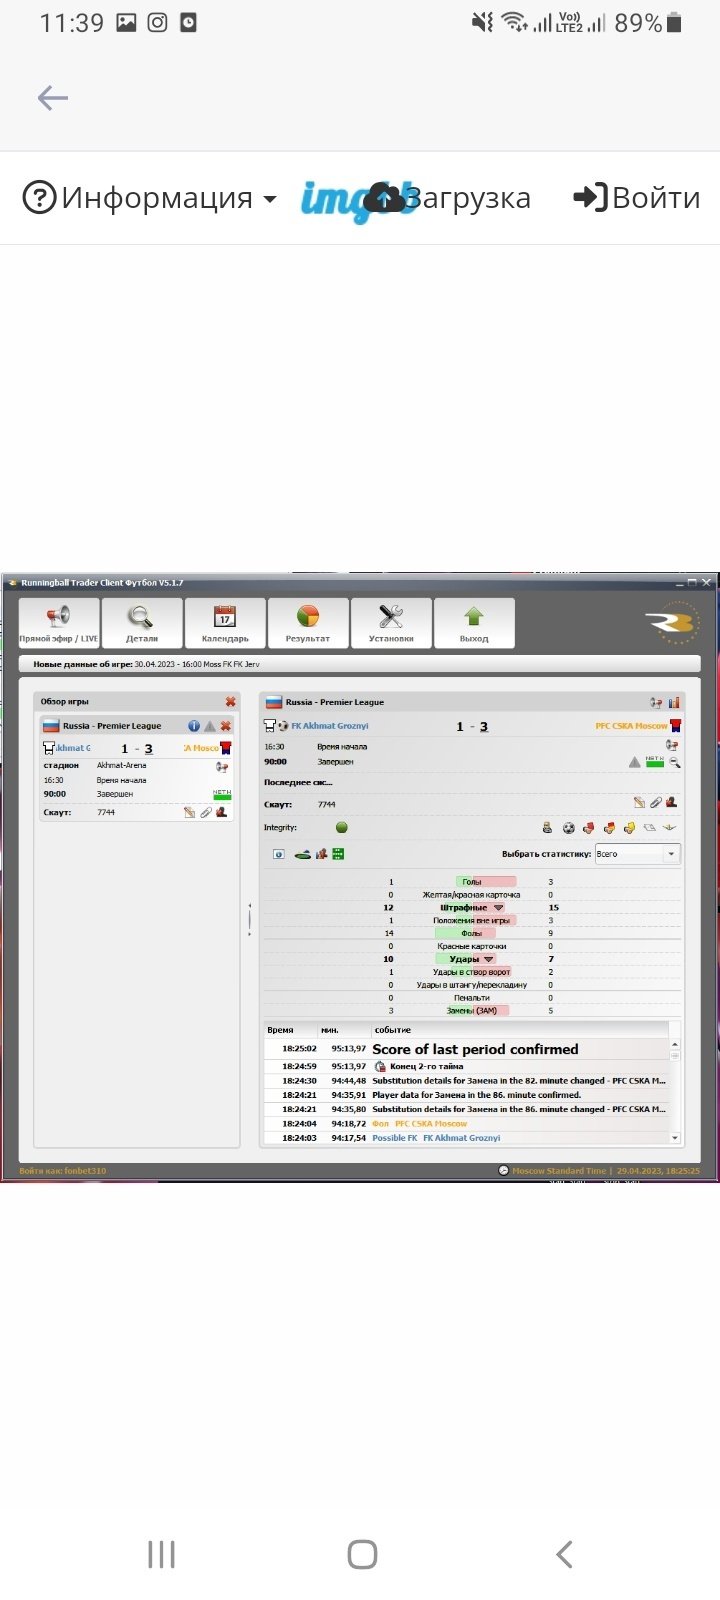The width and height of the screenshot is (720, 1600).
Task: Close the Обзор игры panel with red X
Action: [230, 702]
